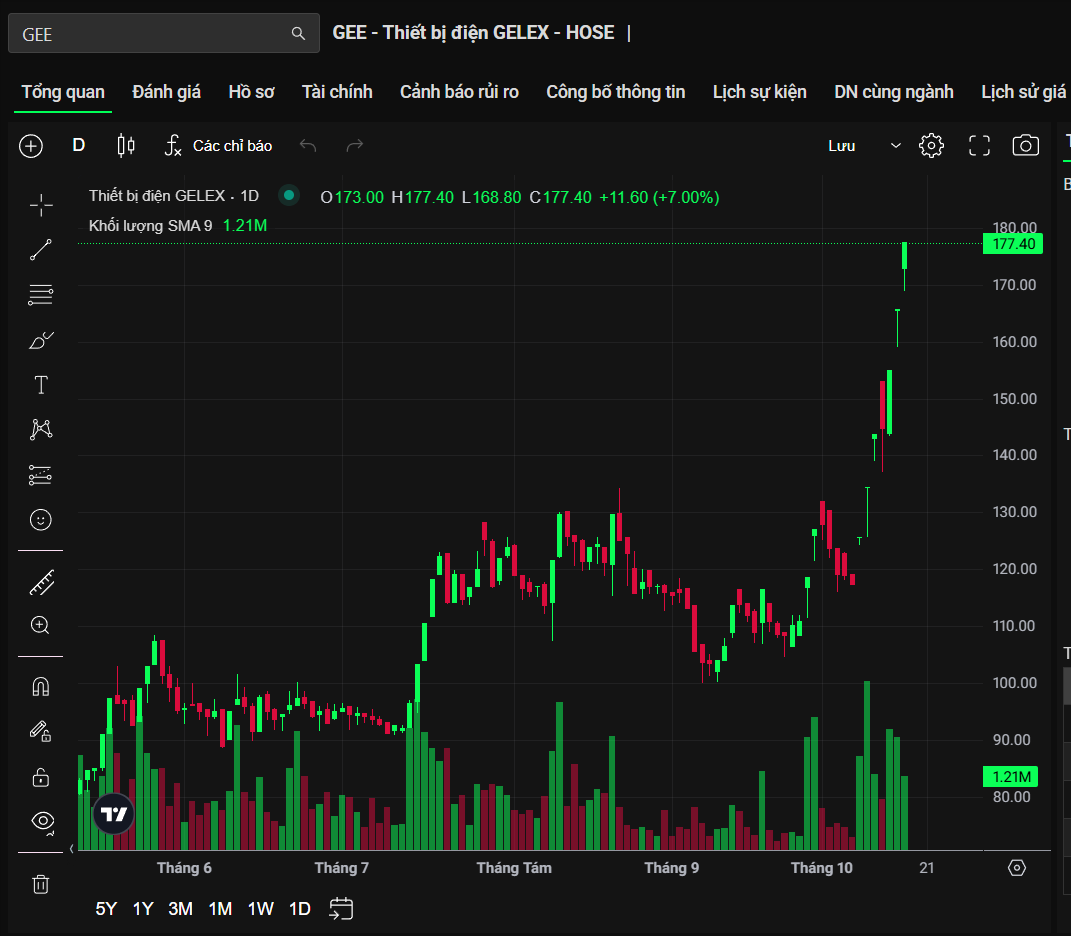Click the zoom in magnifier tool
Image resolution: width=1071 pixels, height=936 pixels.
click(41, 626)
